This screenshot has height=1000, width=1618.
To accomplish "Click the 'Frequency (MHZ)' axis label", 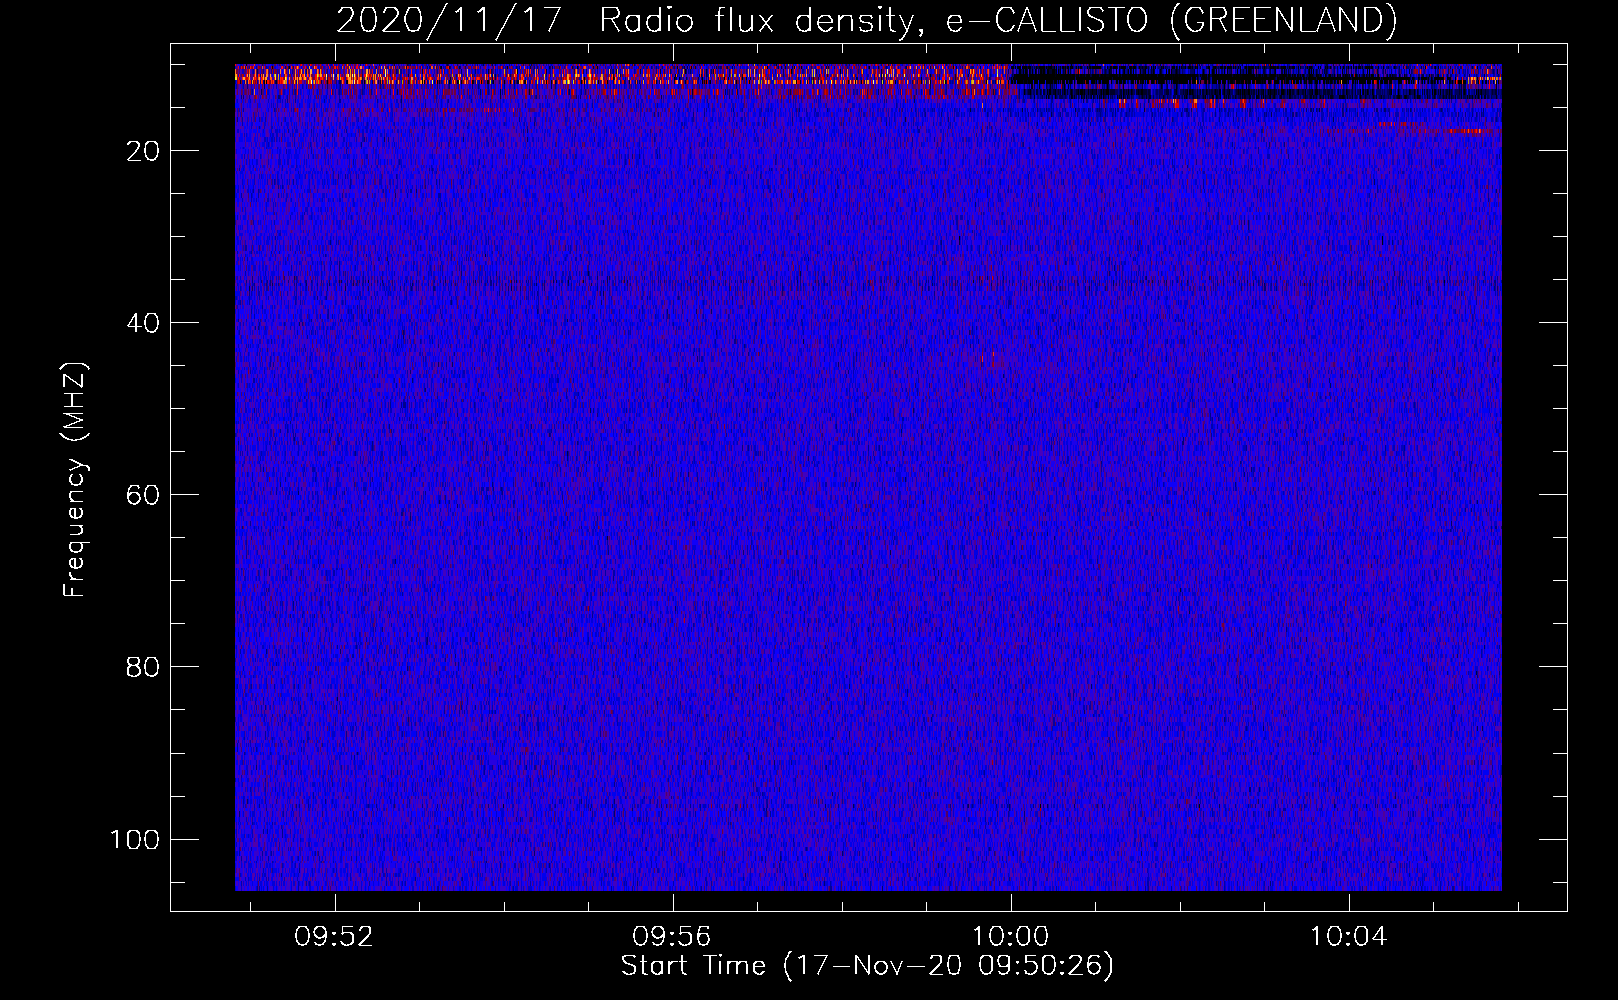I will [75, 480].
